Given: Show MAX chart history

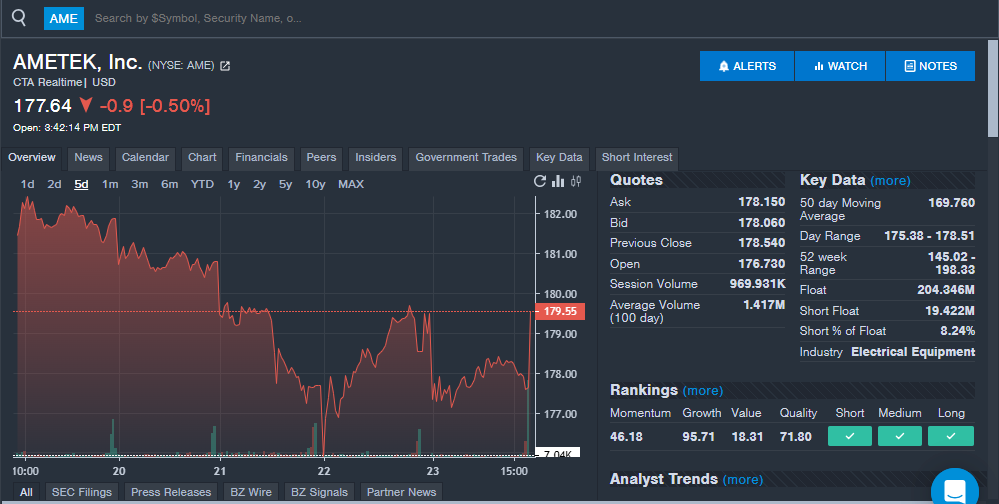Looking at the screenshot, I should [x=351, y=184].
